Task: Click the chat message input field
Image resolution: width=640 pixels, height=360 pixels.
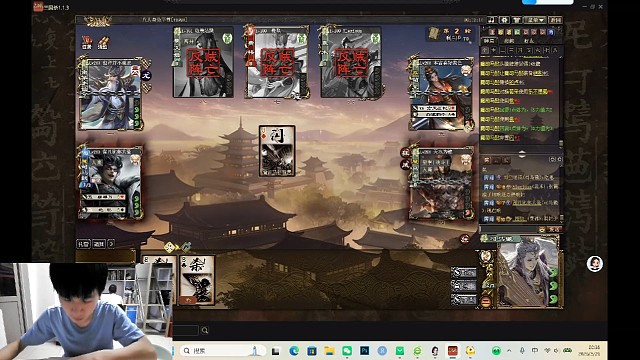Action: (509, 229)
